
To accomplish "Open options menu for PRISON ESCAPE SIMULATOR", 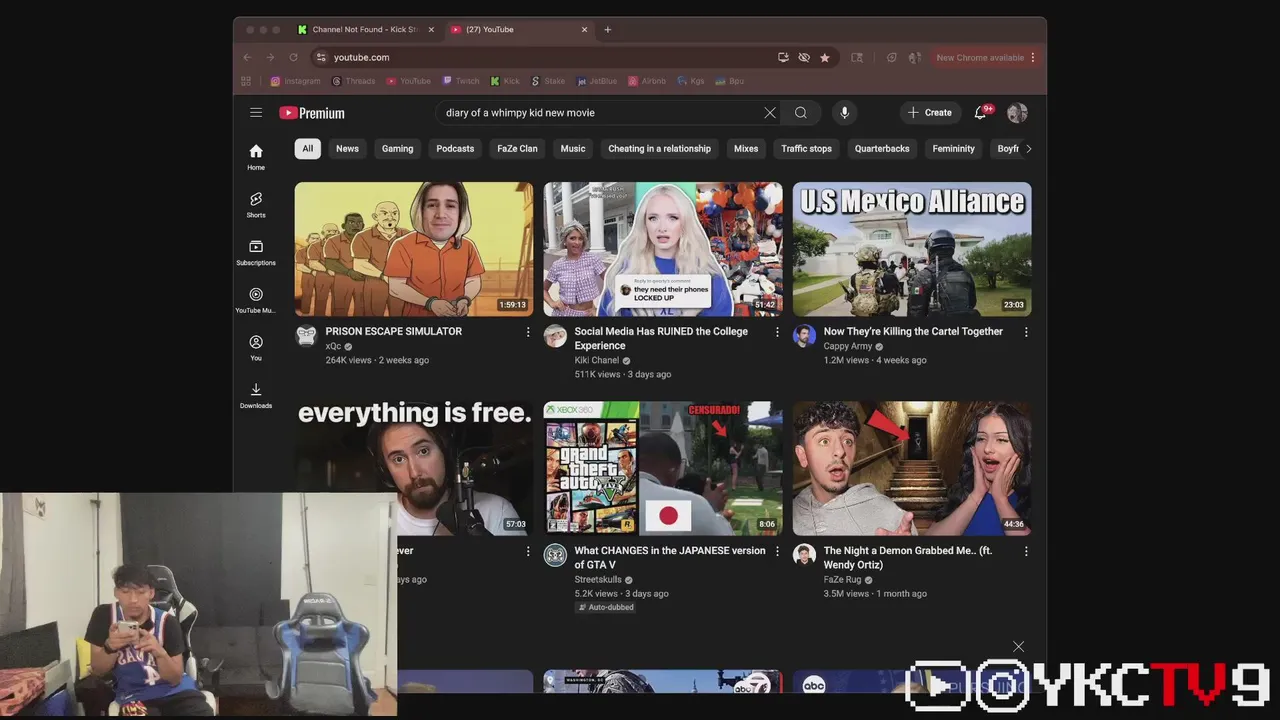I will point(528,332).
